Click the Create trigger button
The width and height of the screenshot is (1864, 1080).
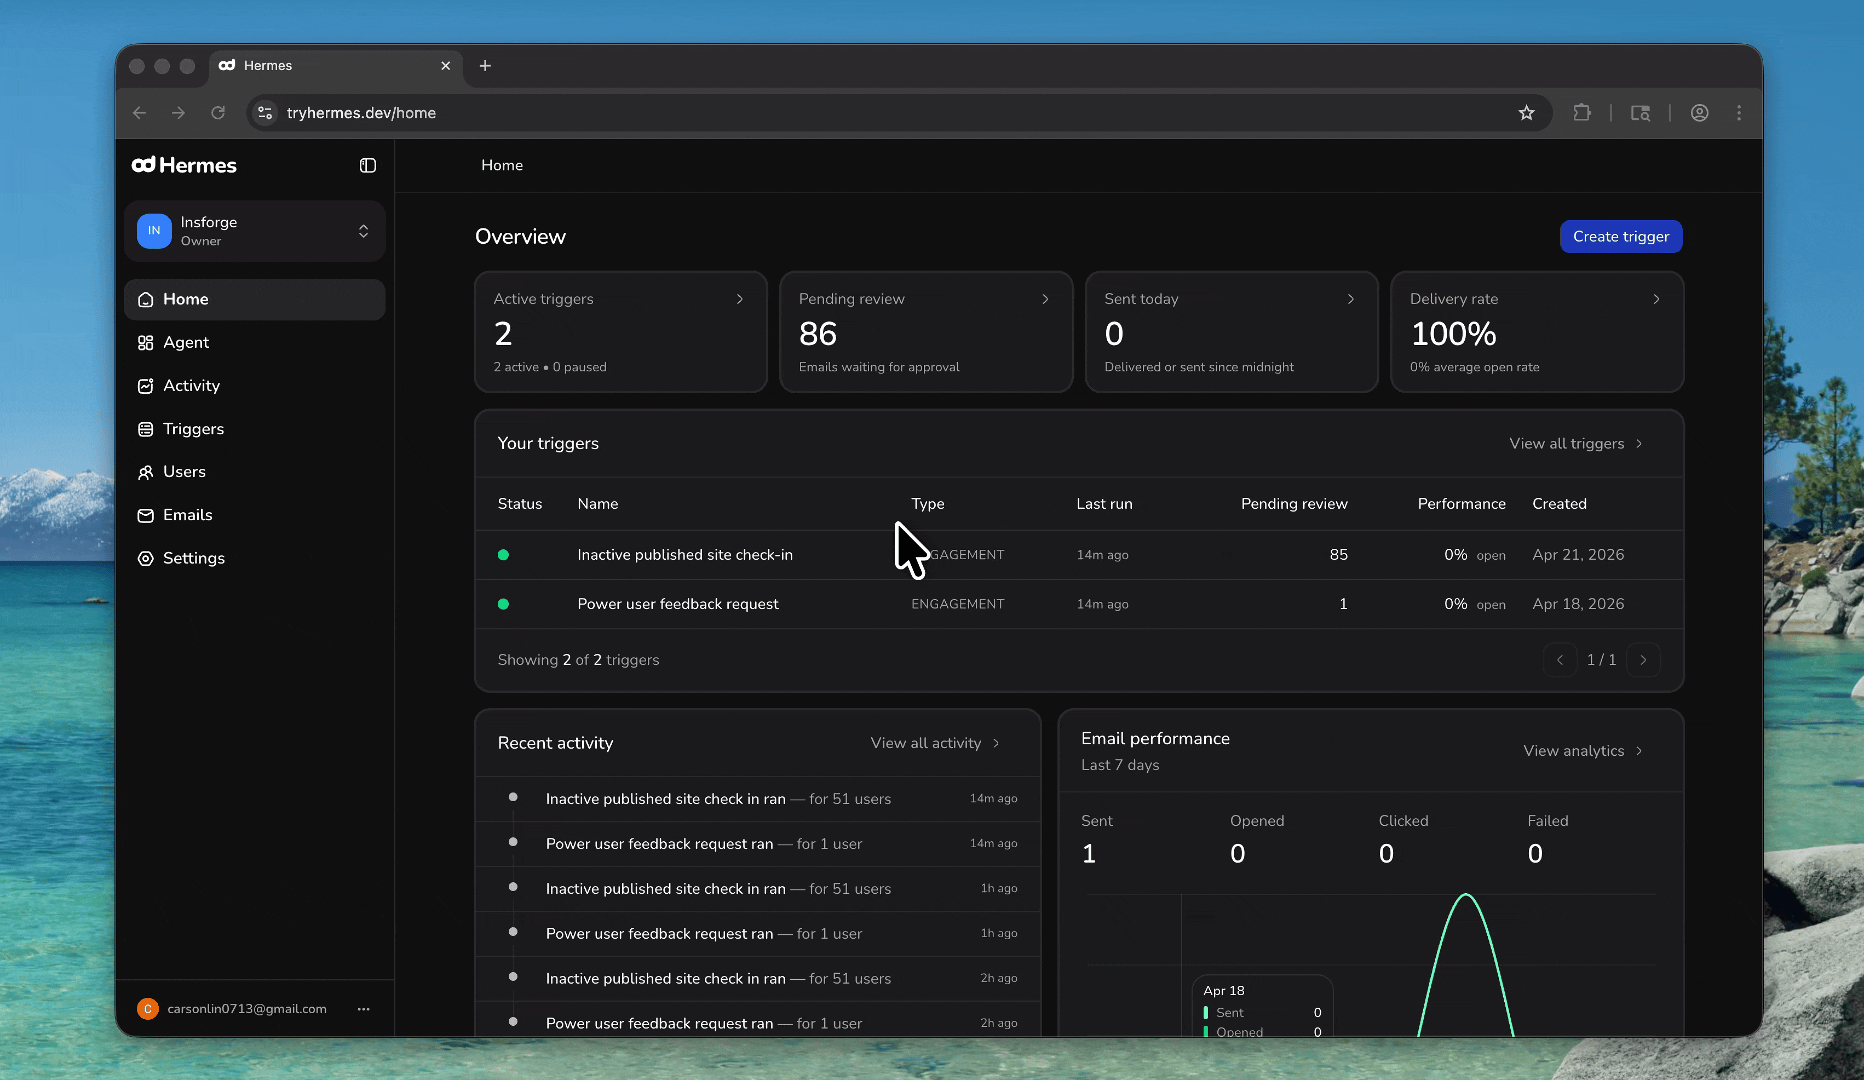1620,237
